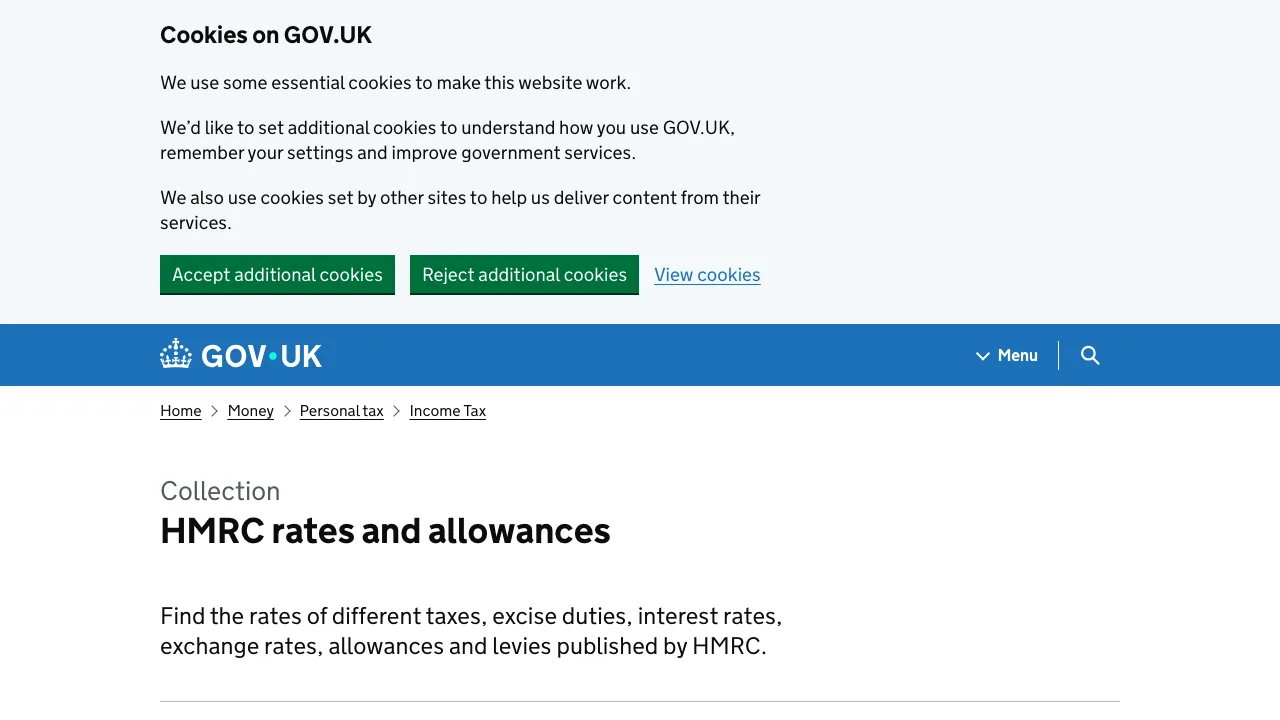Click the GOV.UK crown logo icon
This screenshot has height=720, width=1280.
(x=176, y=354)
